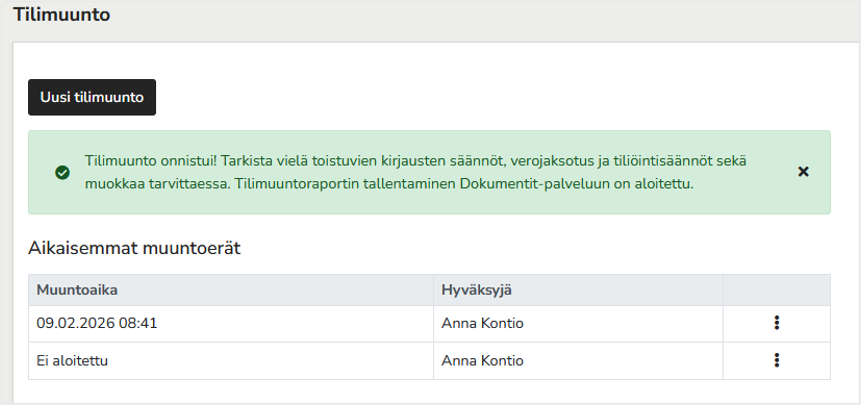
Task: Click the Hyväksyjä column header
Action: [x=476, y=290]
